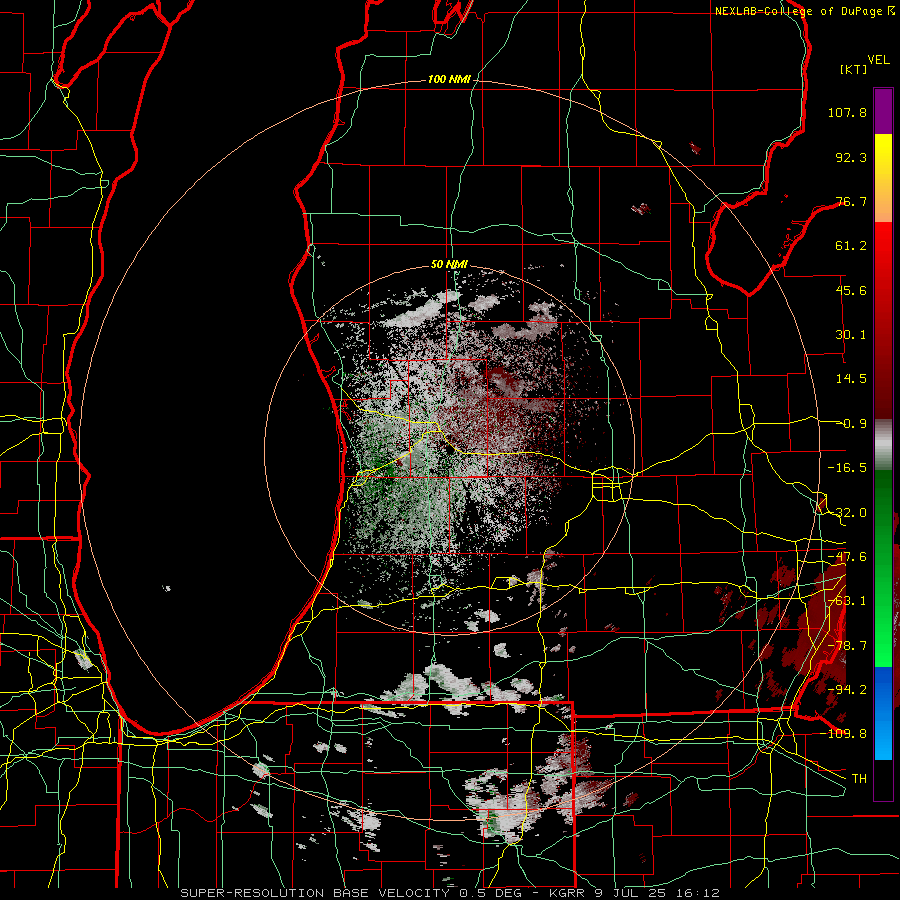Click the NEXLAB-College of DuPage watermark text
The height and width of the screenshot is (900, 900).
pyautogui.click(x=804, y=11)
